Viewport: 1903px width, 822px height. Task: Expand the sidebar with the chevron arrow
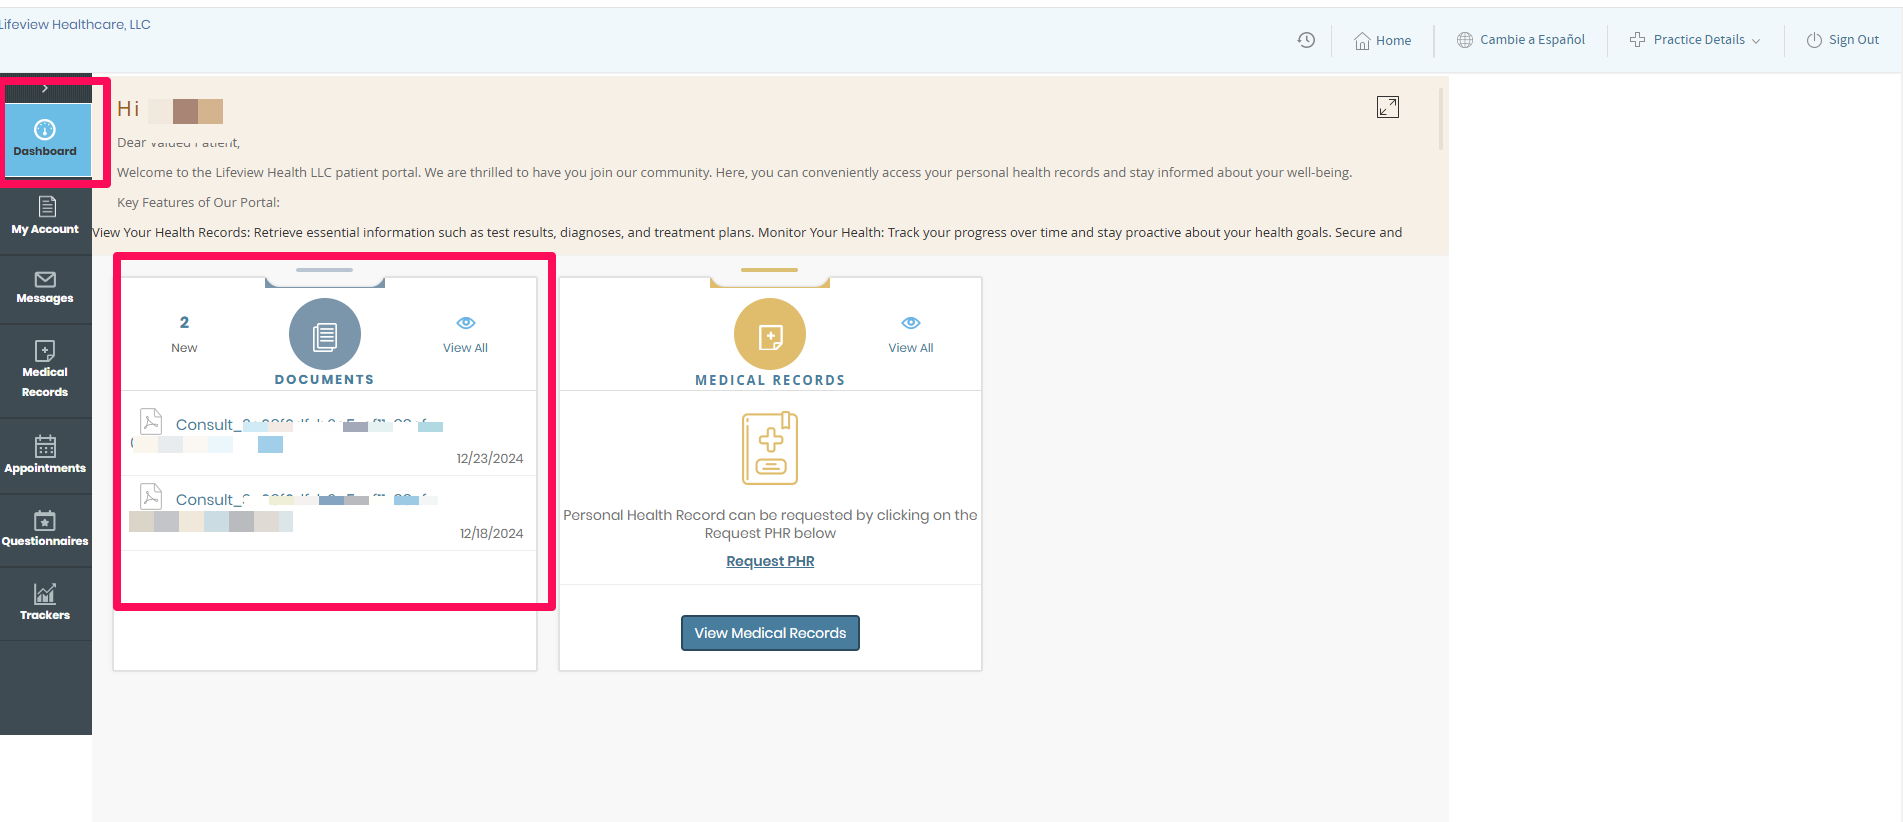tap(45, 89)
